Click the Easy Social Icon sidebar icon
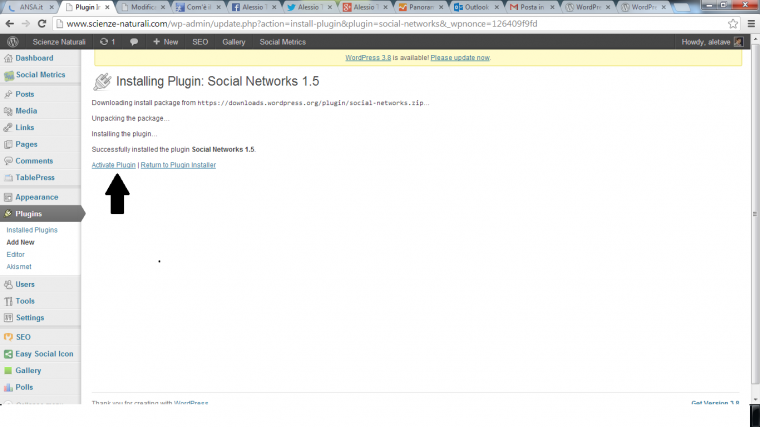Image resolution: width=760 pixels, height=427 pixels. tap(8, 354)
